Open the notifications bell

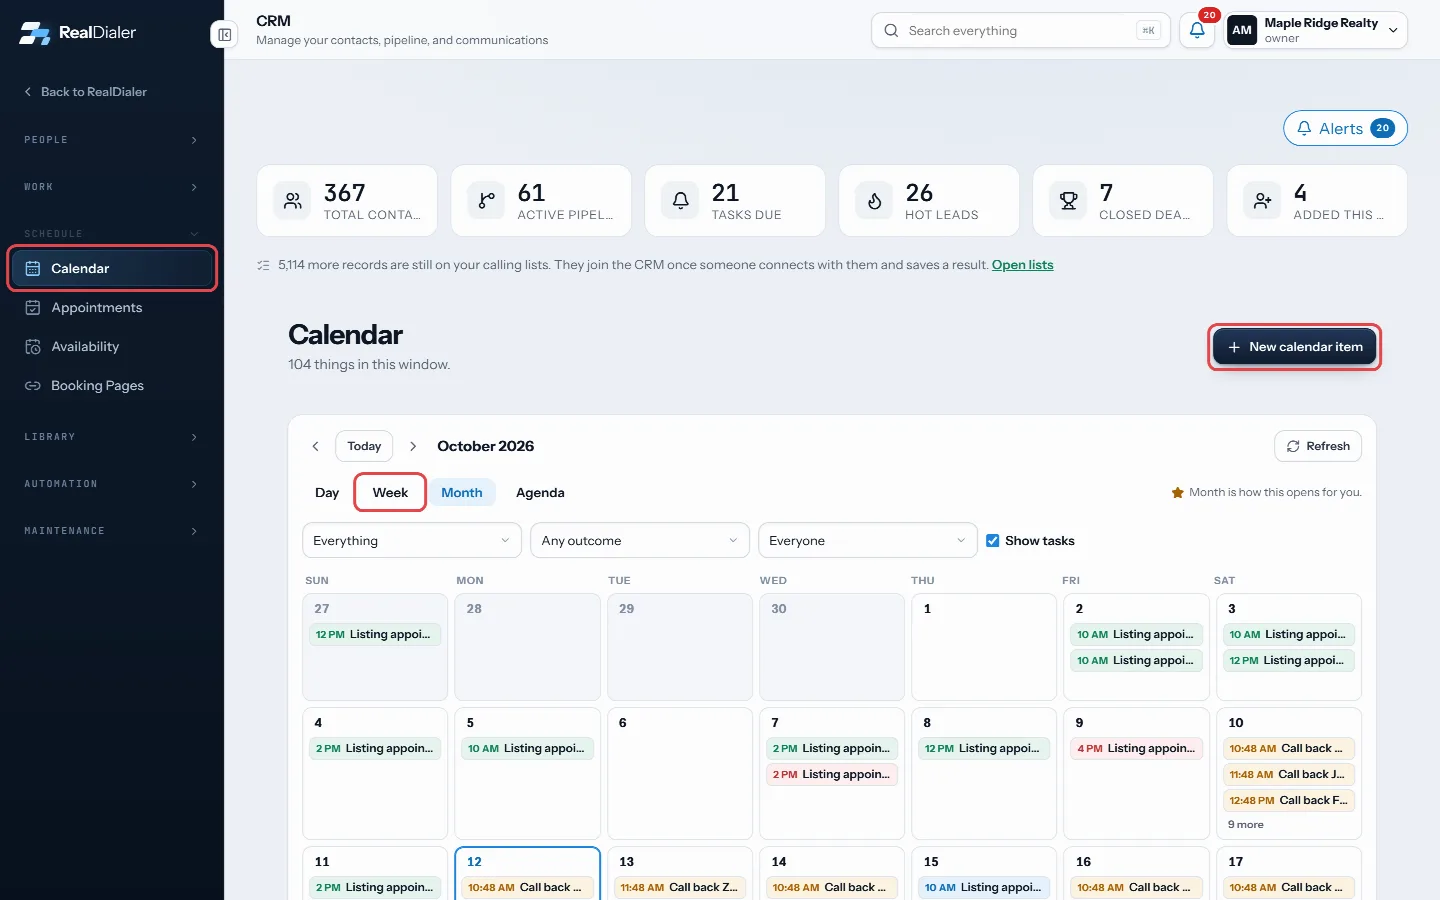pyautogui.click(x=1197, y=30)
